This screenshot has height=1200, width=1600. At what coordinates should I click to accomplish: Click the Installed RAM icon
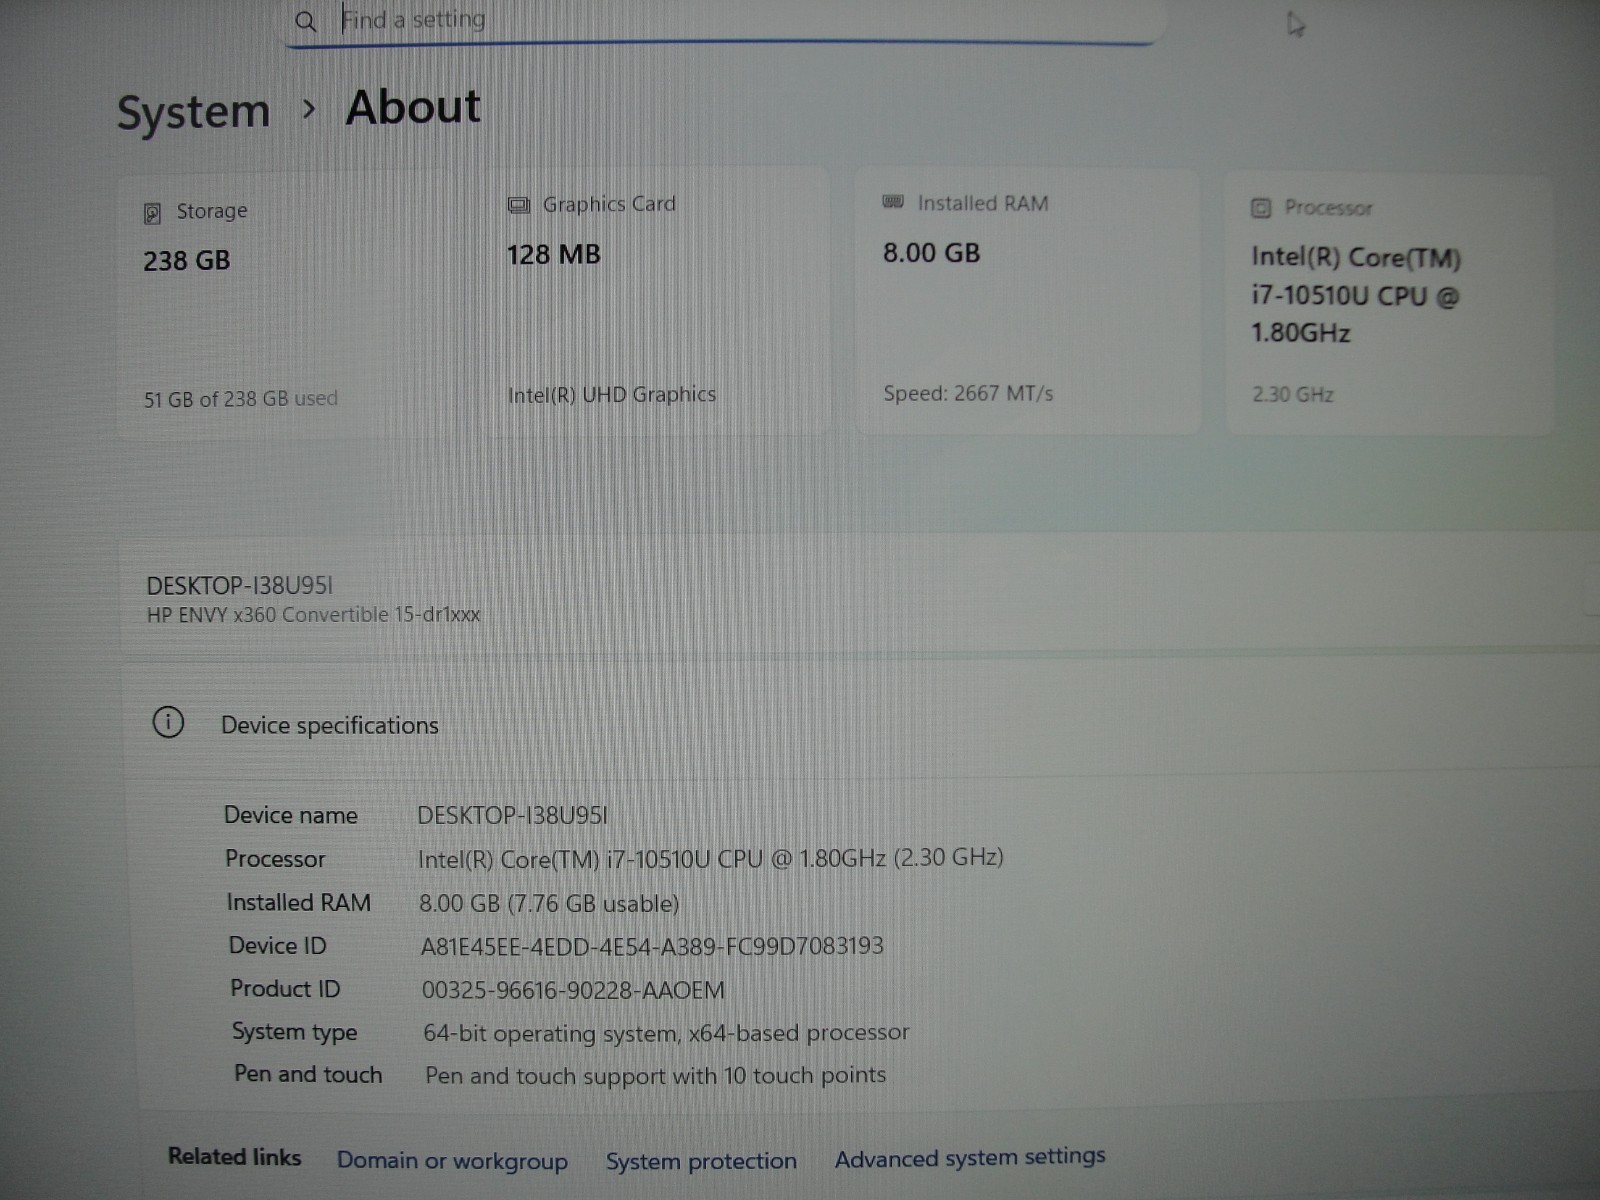point(893,203)
